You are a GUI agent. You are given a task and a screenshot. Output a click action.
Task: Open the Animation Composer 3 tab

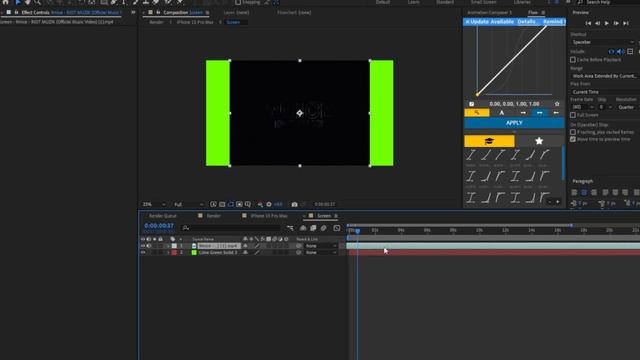(489, 13)
